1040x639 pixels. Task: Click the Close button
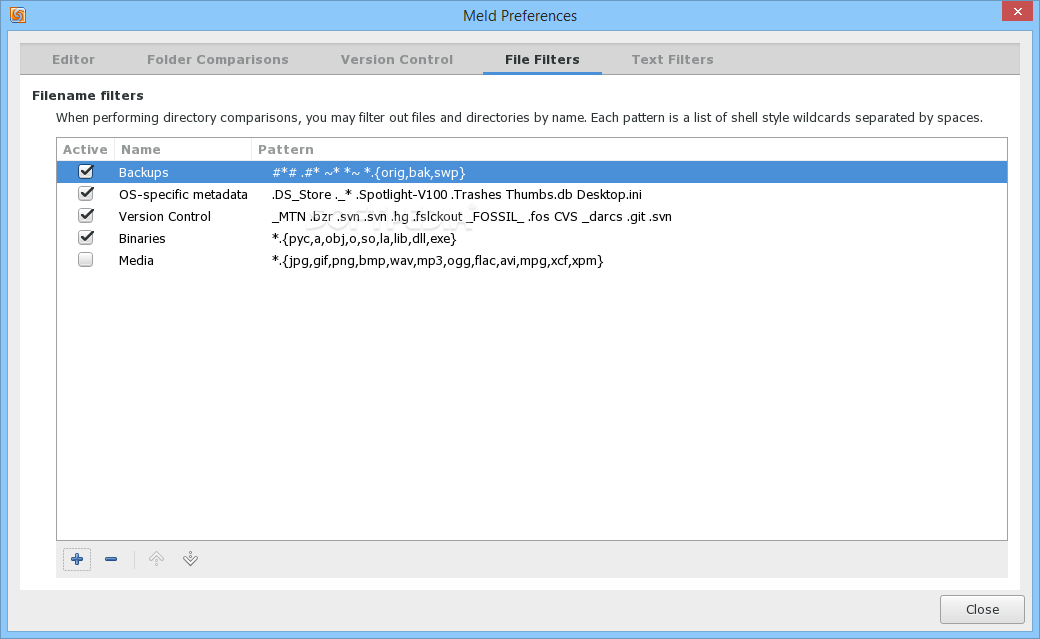982,609
